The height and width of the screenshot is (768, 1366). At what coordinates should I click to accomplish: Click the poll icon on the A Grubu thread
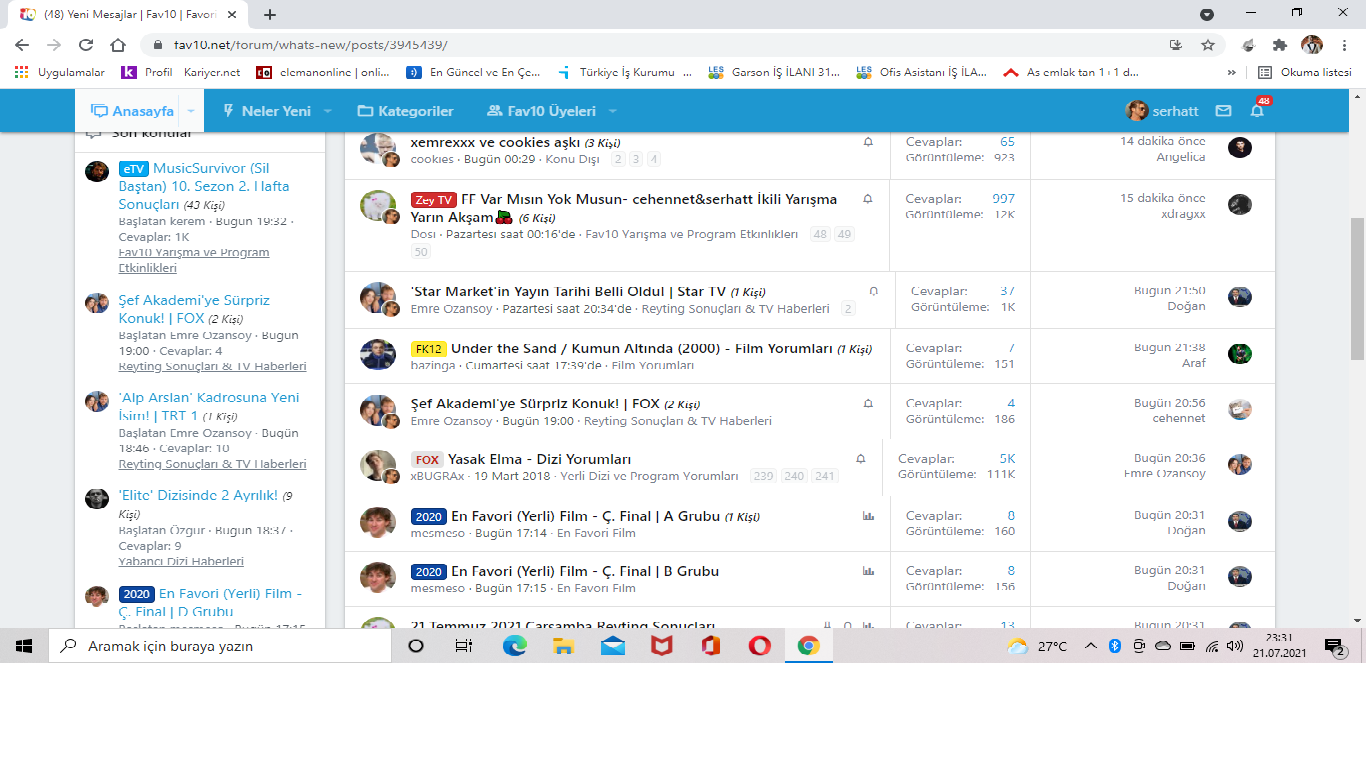pos(868,516)
